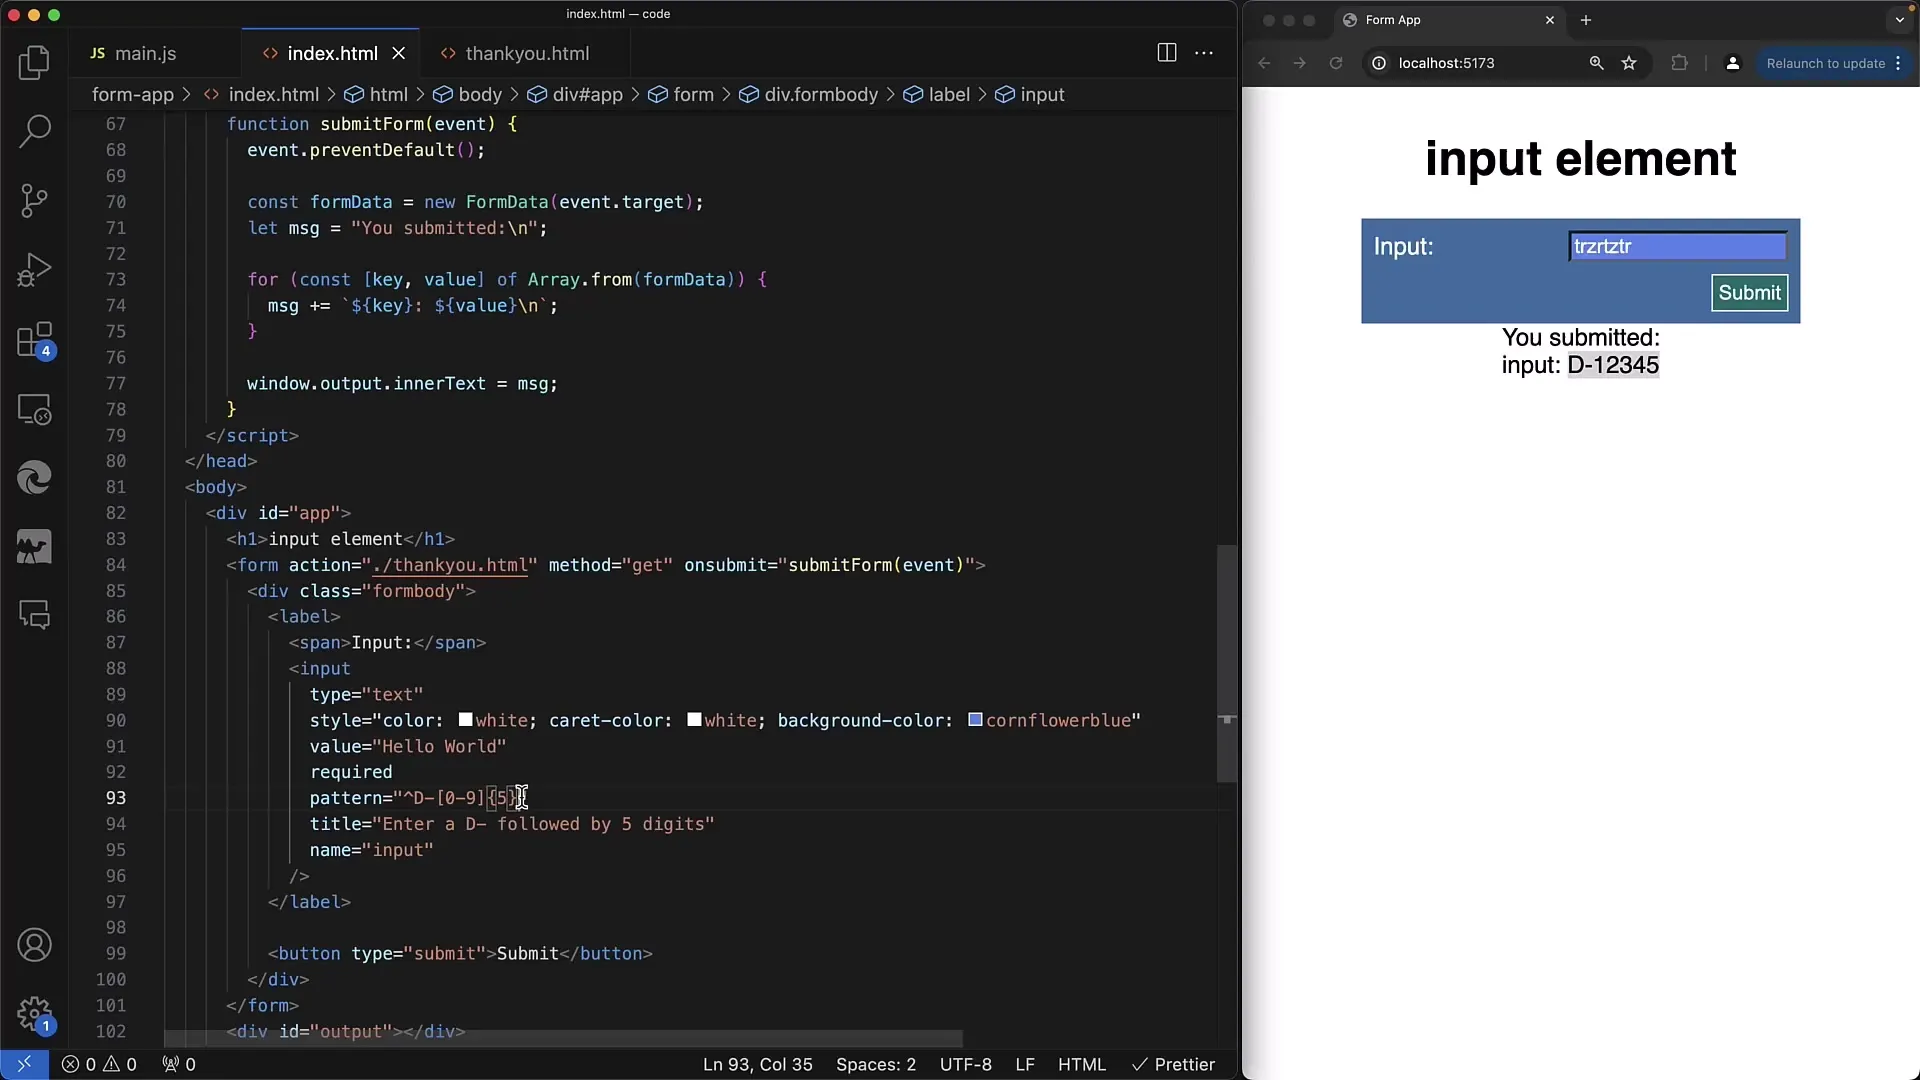The height and width of the screenshot is (1080, 1920).
Task: Toggle the index.html file close button
Action: pos(398,54)
